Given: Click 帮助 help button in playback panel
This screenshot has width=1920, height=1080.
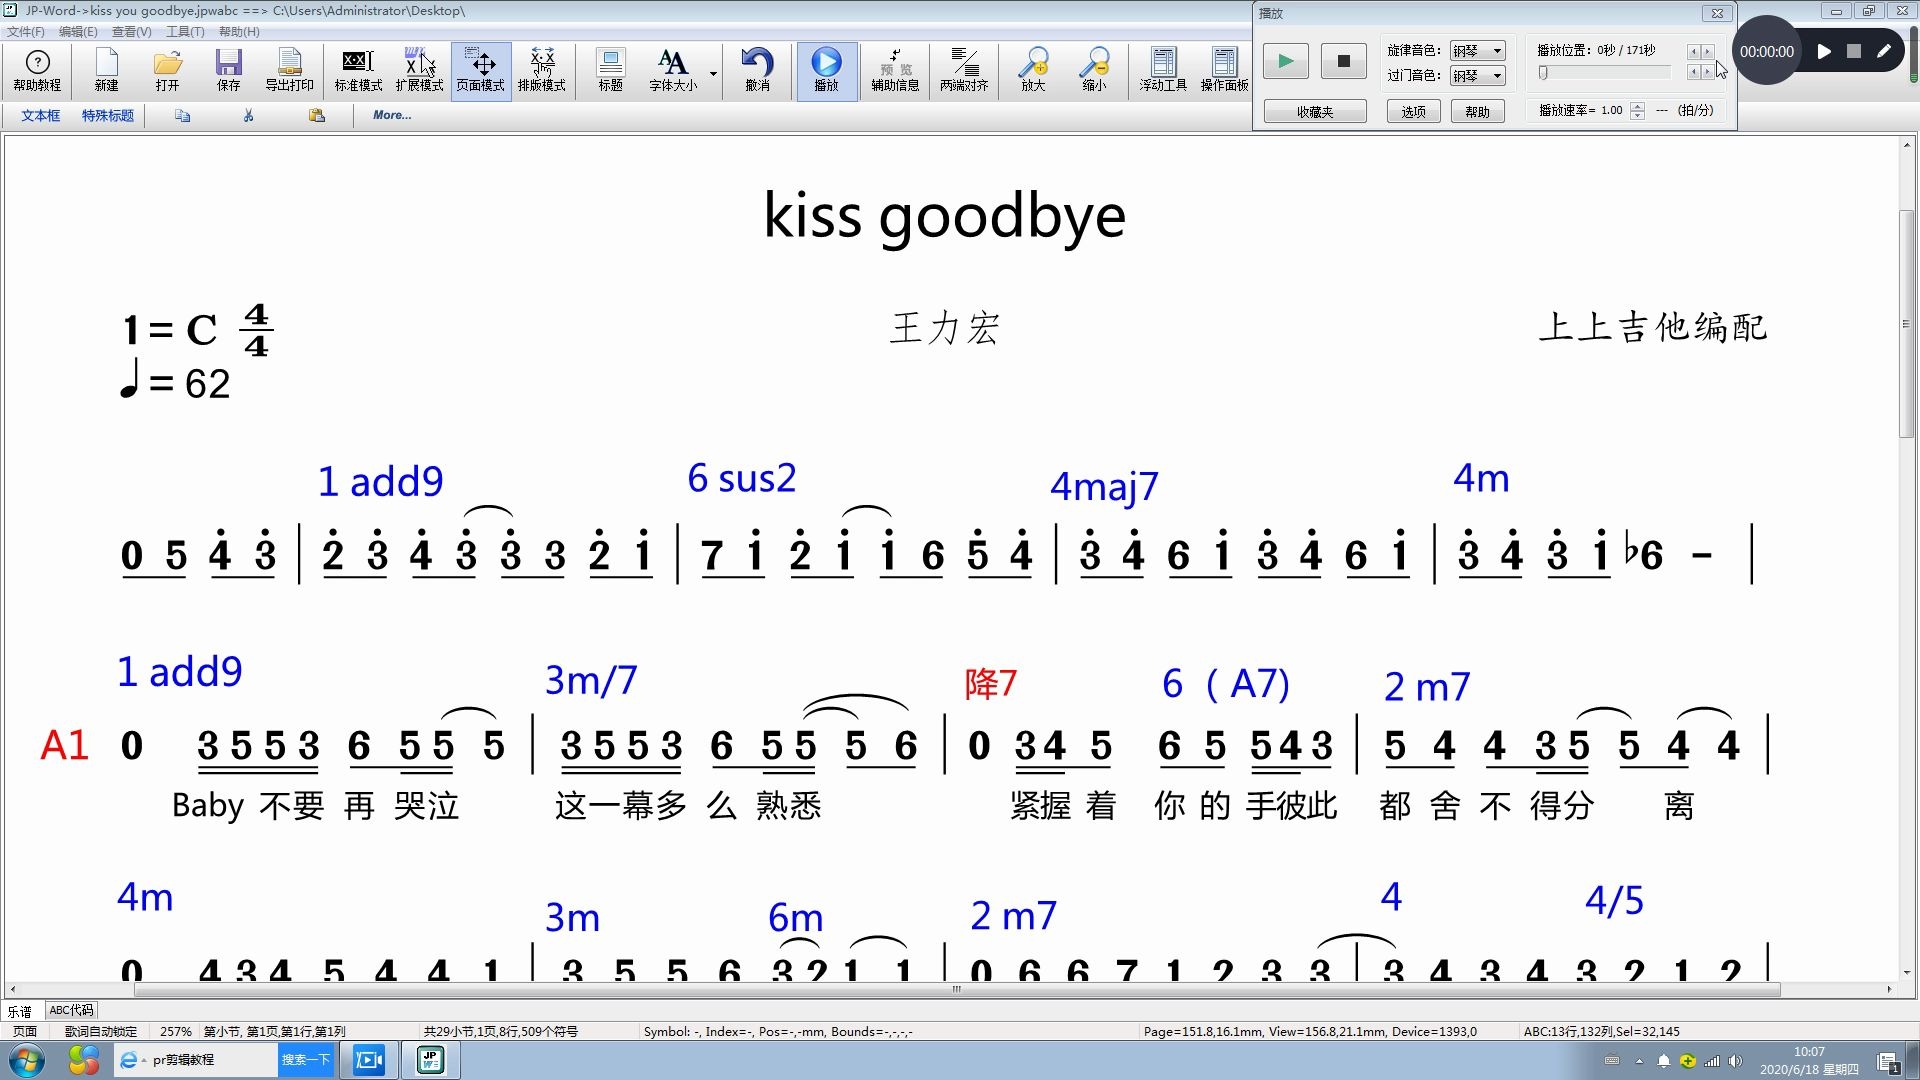Looking at the screenshot, I should point(1477,111).
